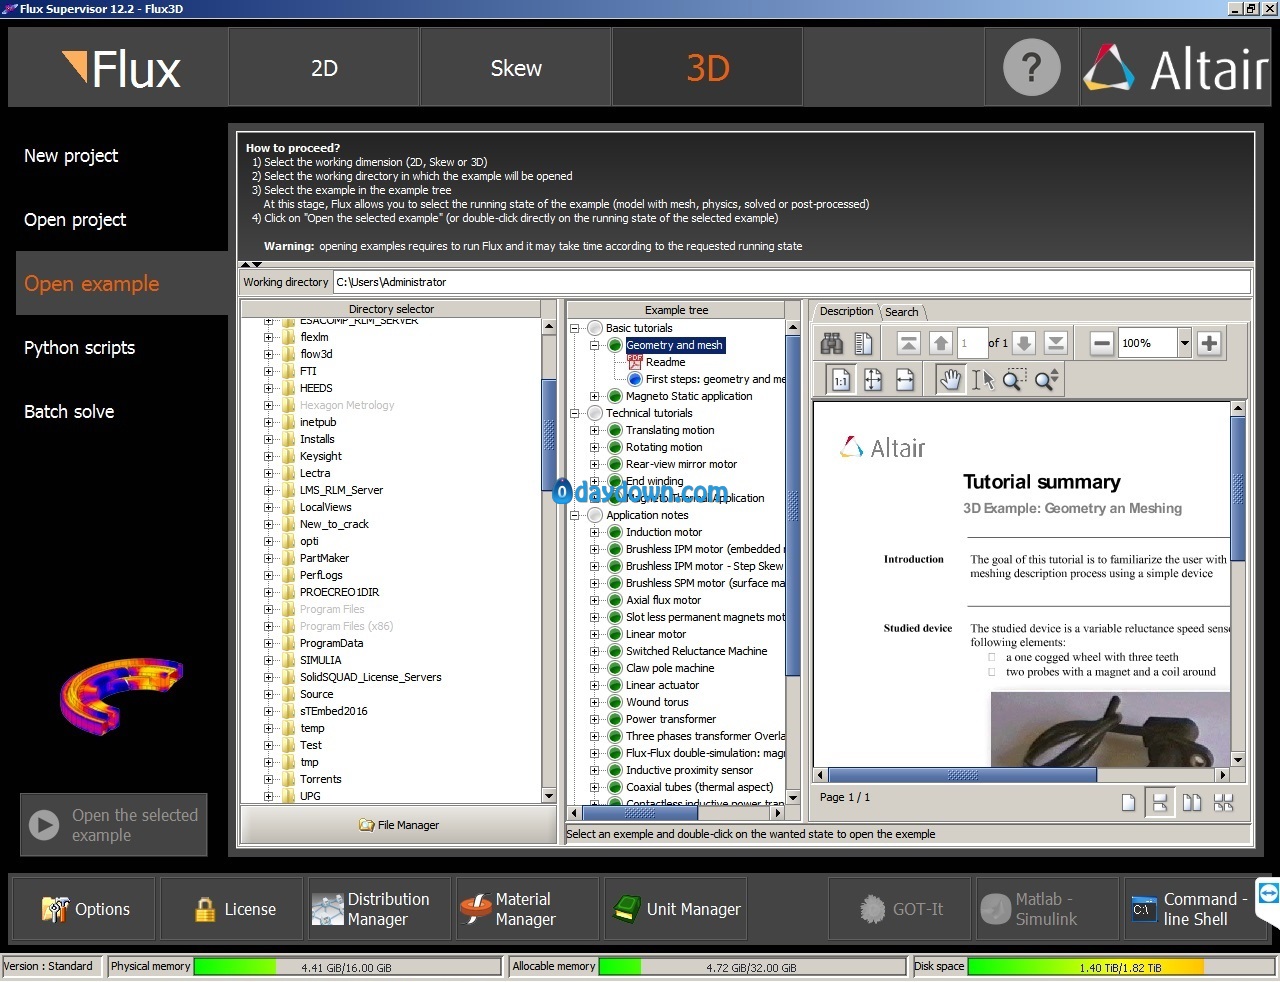Click Open the selected example
Image resolution: width=1280 pixels, height=982 pixels.
114,825
